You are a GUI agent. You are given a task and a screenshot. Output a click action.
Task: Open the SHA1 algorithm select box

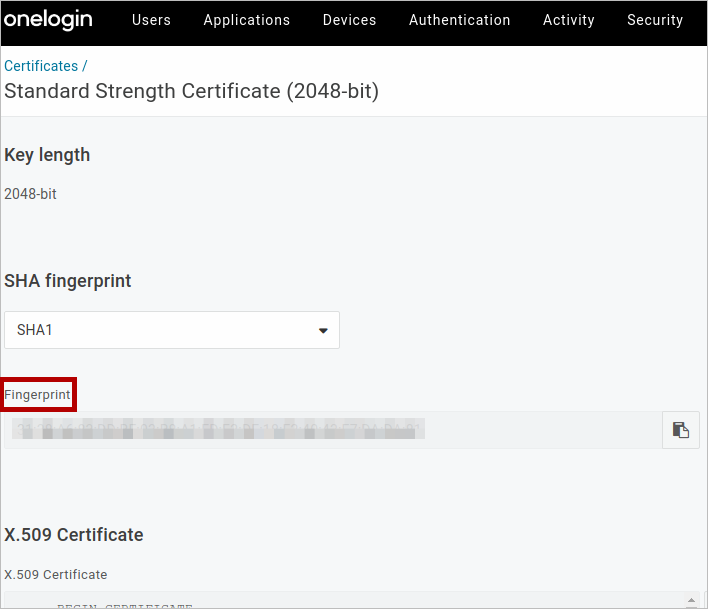pyautogui.click(x=171, y=330)
